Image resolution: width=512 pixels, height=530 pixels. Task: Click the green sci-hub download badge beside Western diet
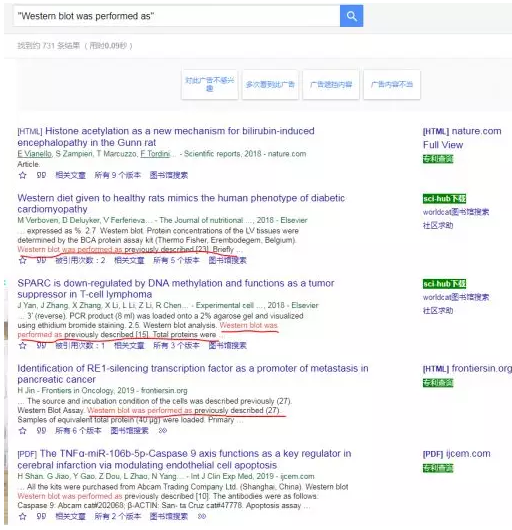point(444,198)
